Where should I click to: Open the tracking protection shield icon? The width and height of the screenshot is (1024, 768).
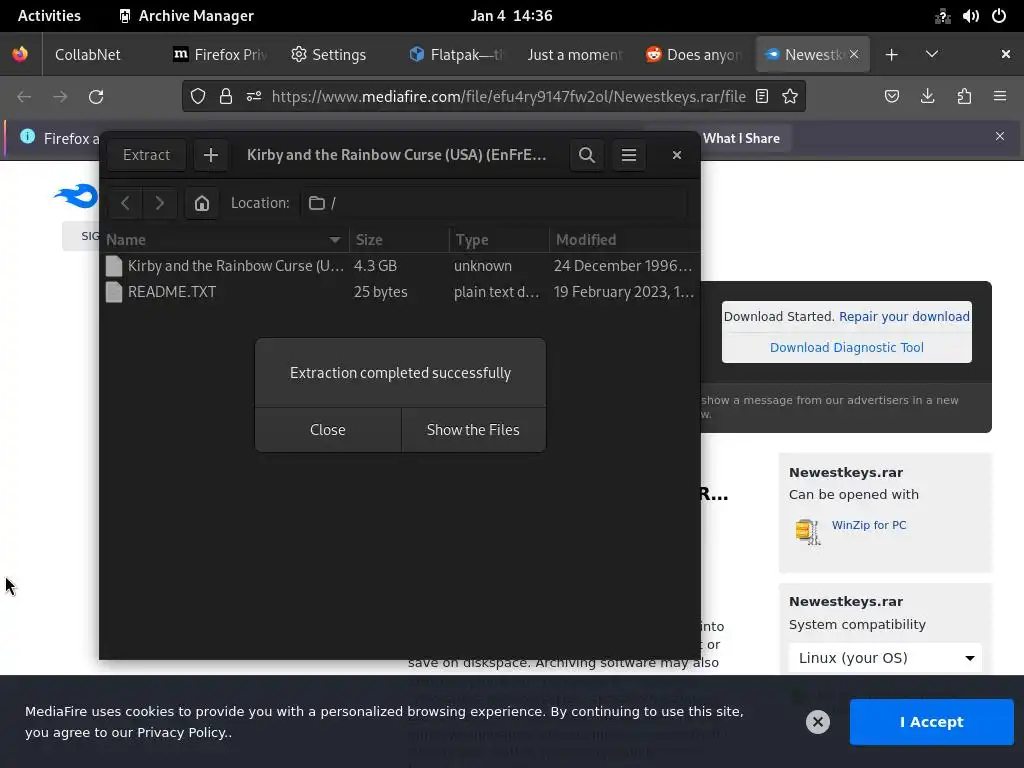click(x=198, y=97)
